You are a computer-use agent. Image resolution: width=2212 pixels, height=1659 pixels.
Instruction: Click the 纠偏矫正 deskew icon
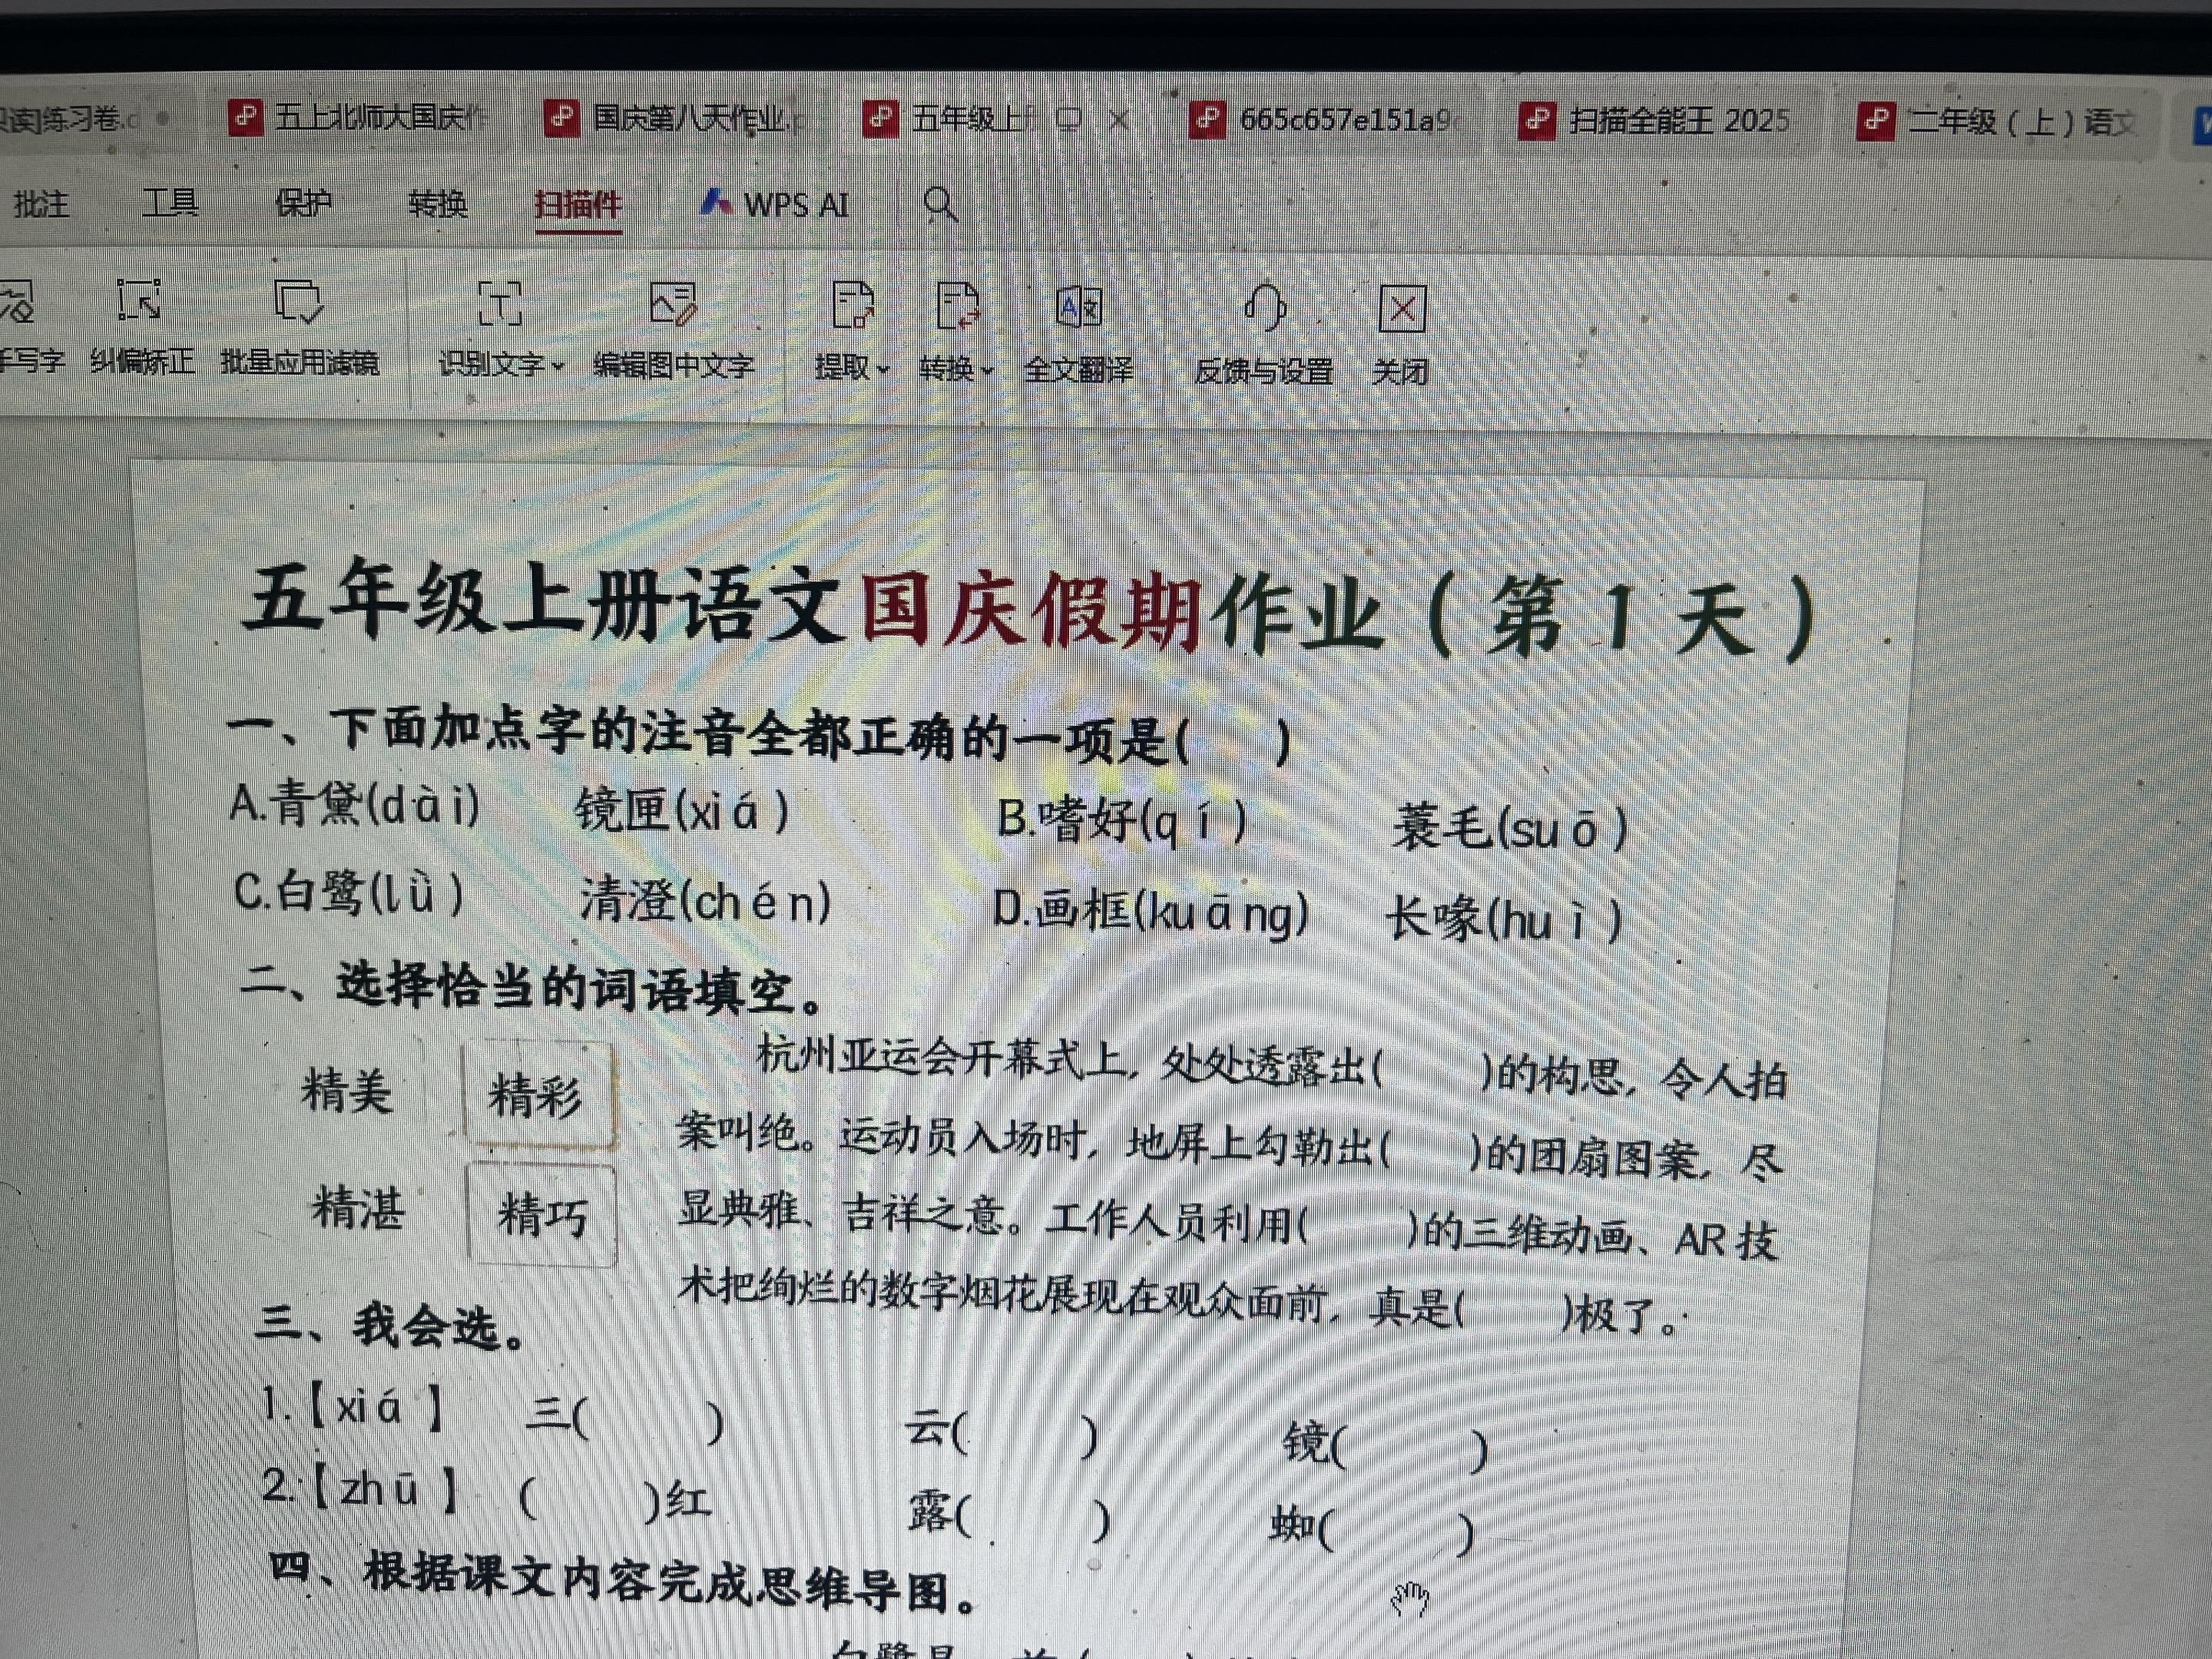click(138, 301)
